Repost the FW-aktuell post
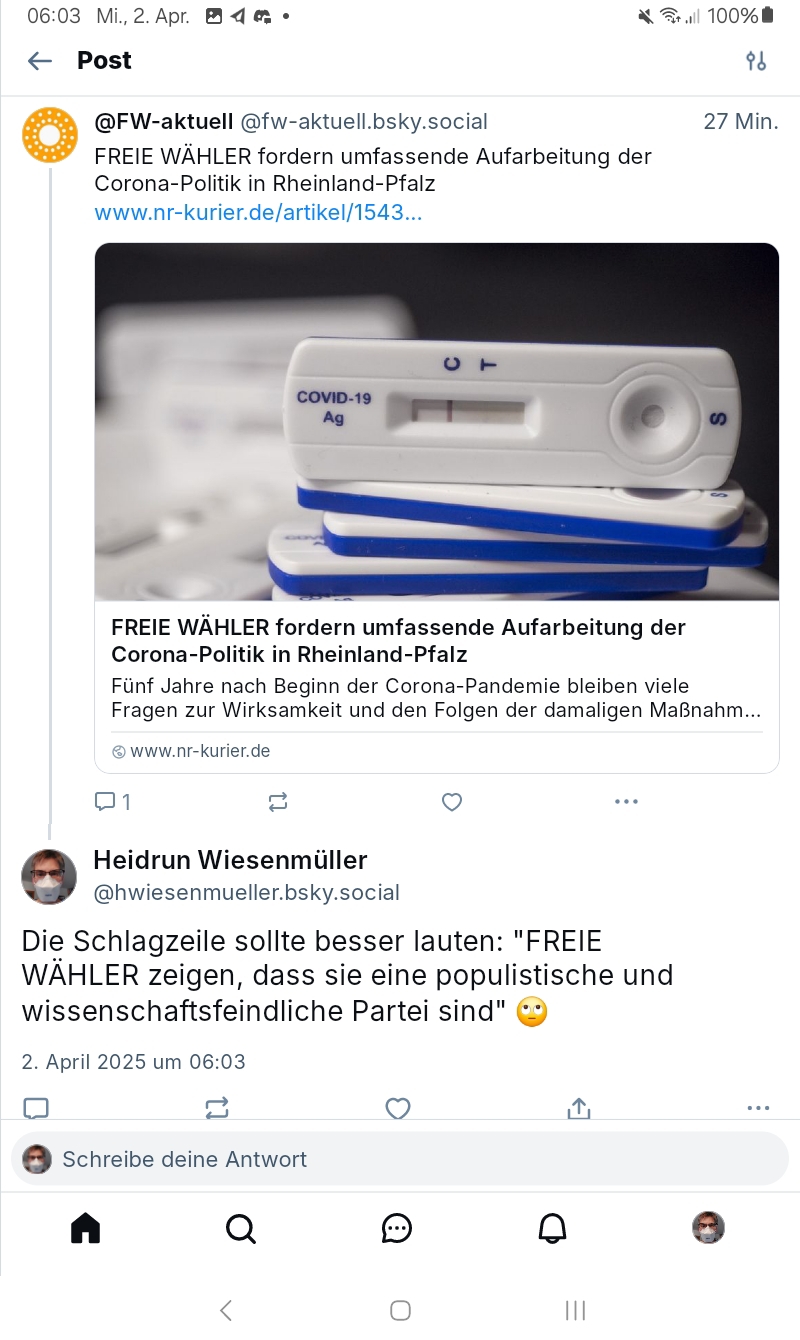 pyautogui.click(x=278, y=801)
